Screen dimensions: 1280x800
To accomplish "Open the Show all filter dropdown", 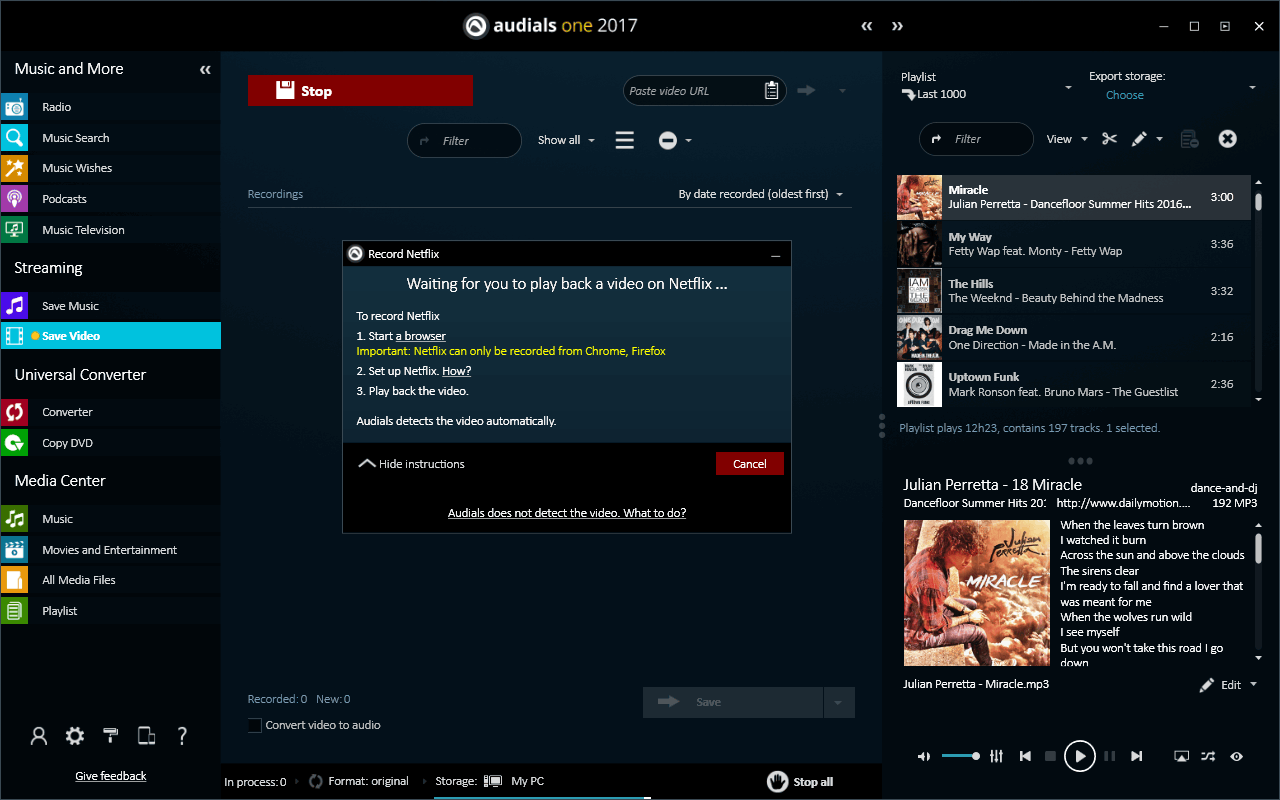I will coord(565,140).
